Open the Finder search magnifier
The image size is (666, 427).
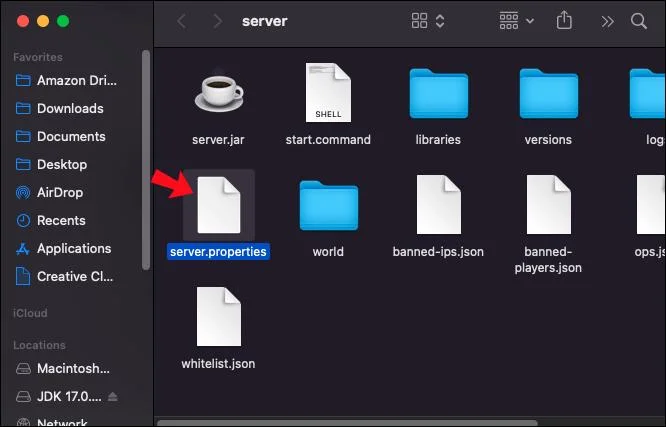click(x=638, y=21)
